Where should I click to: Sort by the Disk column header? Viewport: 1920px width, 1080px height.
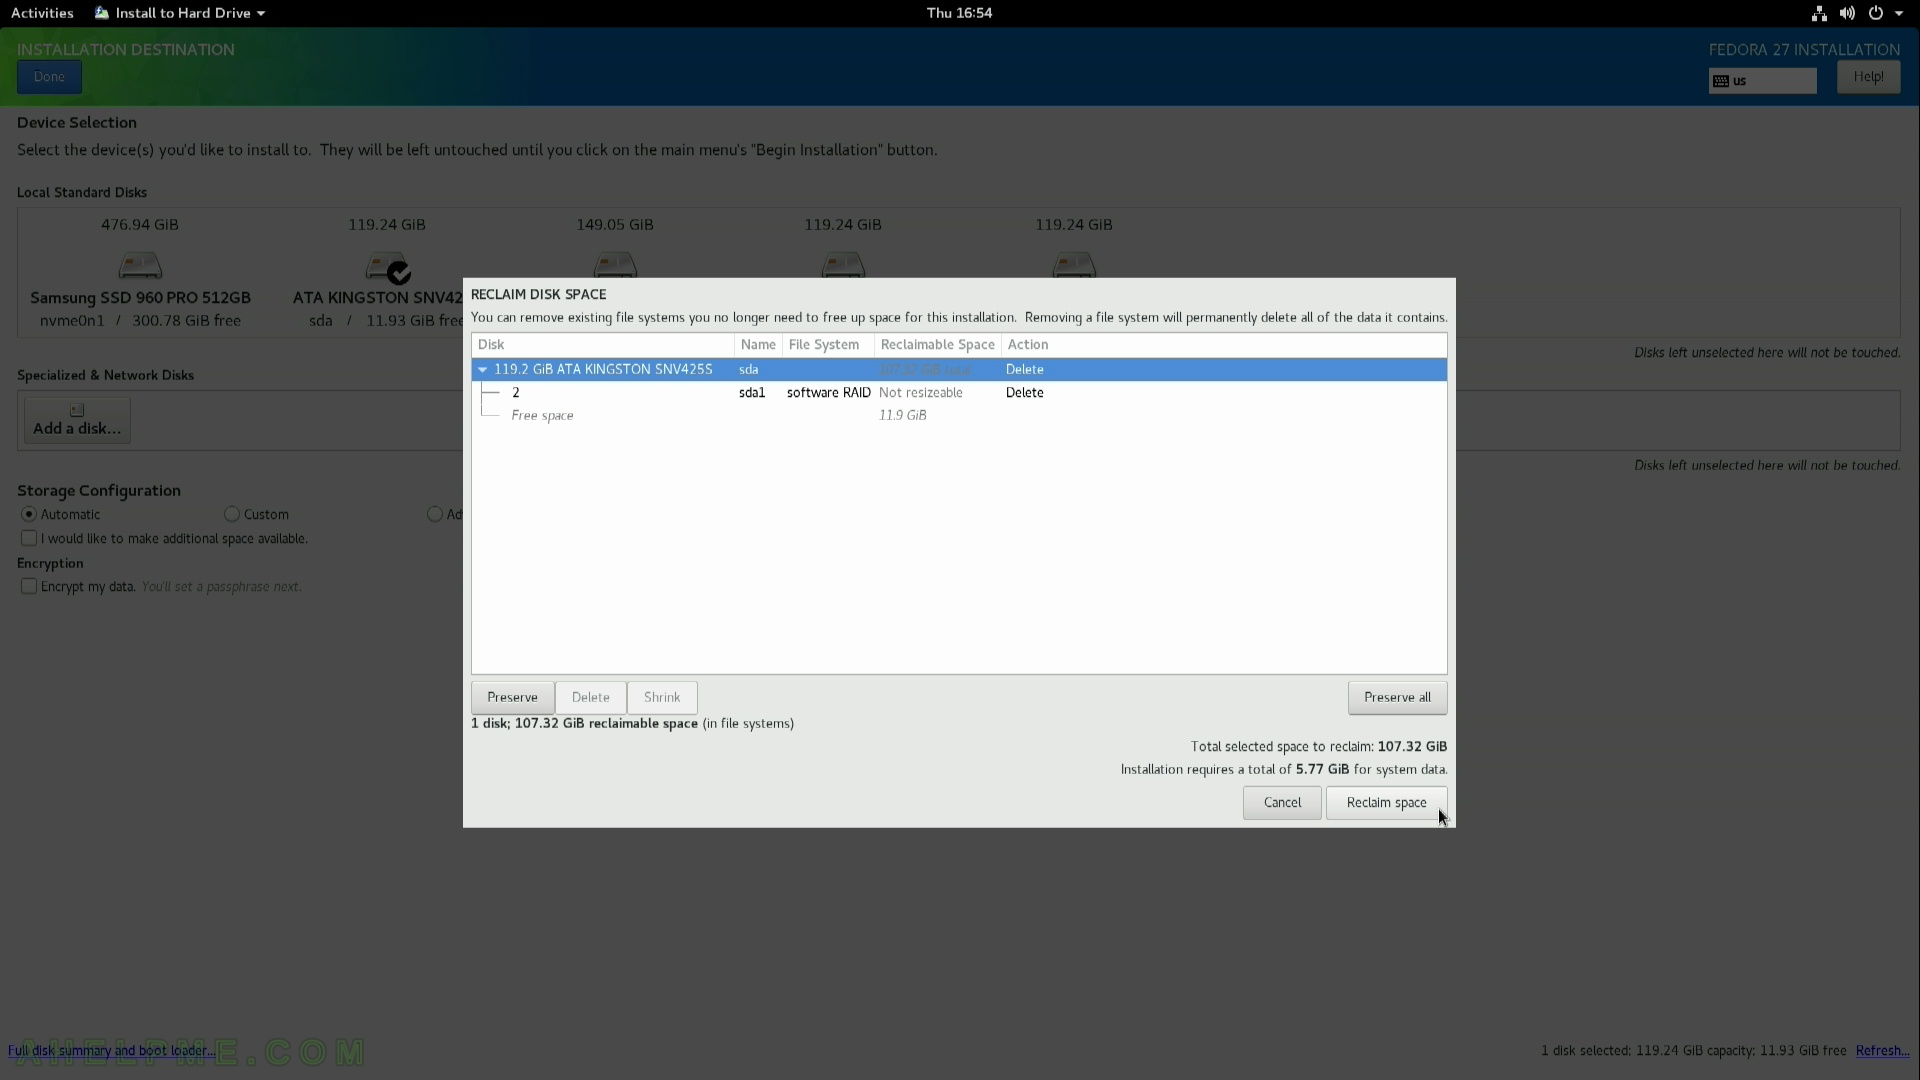coord(603,345)
